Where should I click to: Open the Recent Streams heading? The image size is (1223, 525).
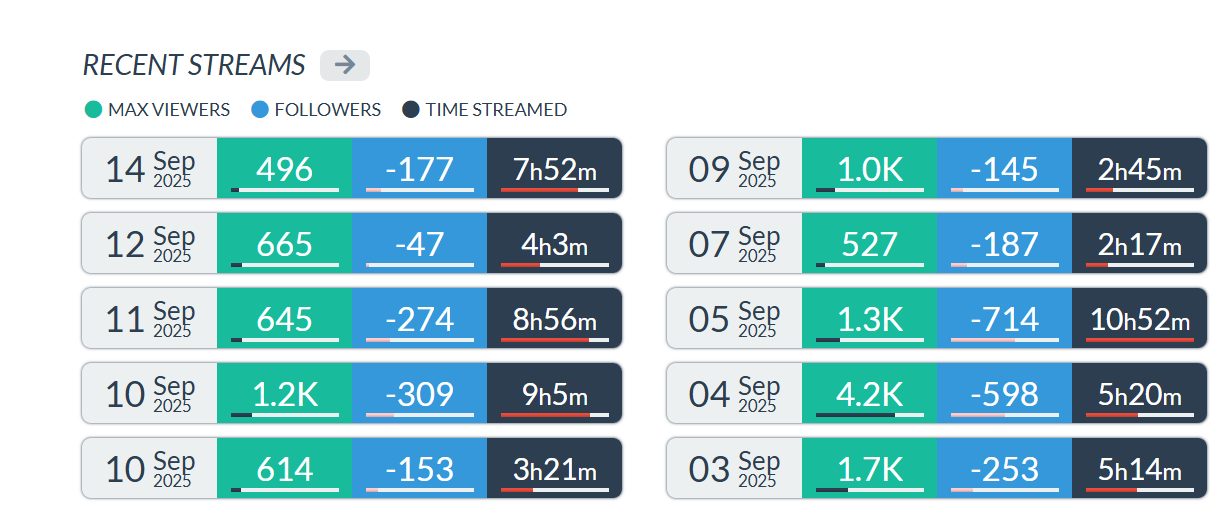(194, 65)
